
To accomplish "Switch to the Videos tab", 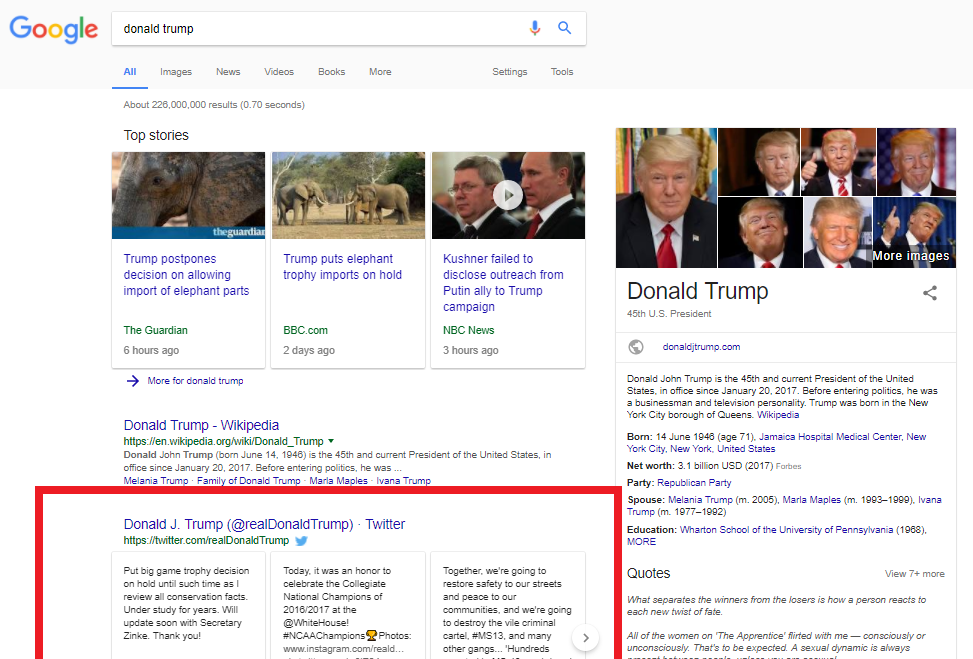I will 279,72.
